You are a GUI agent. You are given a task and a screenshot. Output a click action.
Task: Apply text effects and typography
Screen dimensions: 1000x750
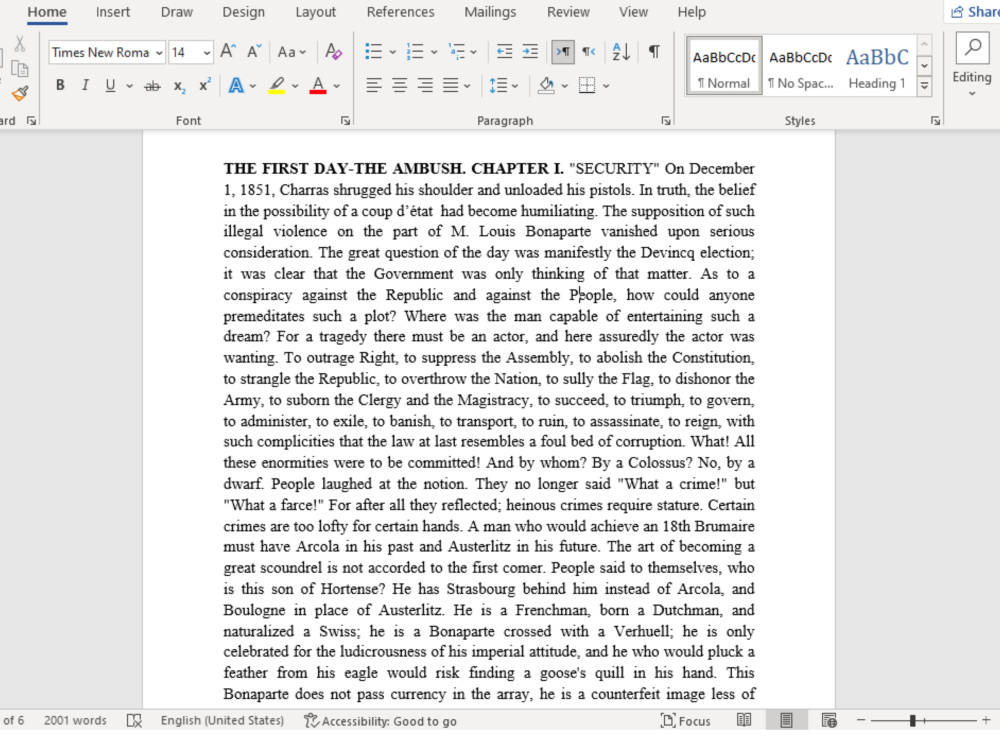tap(236, 85)
